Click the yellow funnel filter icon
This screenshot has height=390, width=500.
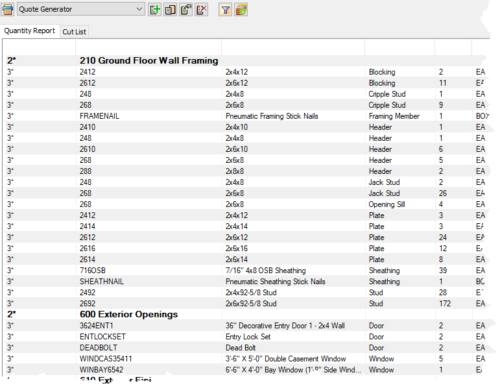click(225, 10)
